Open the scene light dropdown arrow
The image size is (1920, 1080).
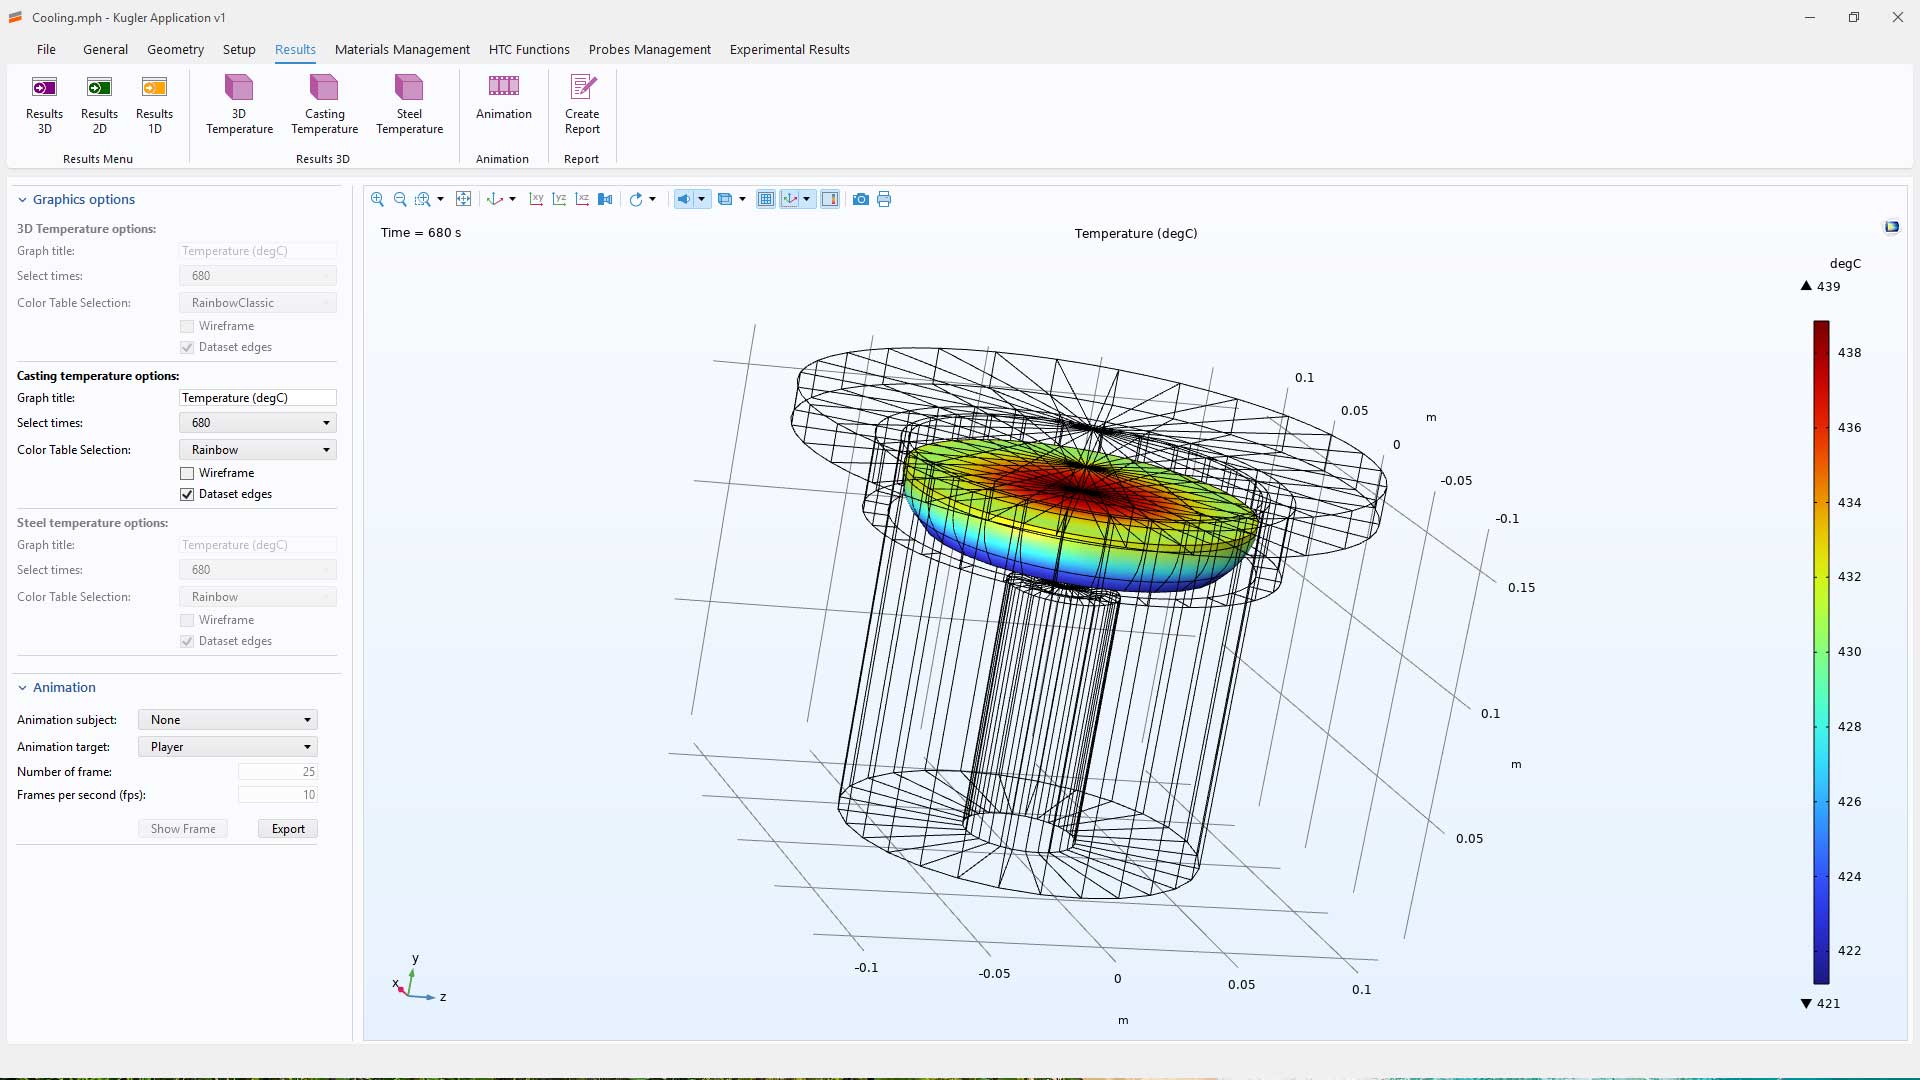[701, 199]
